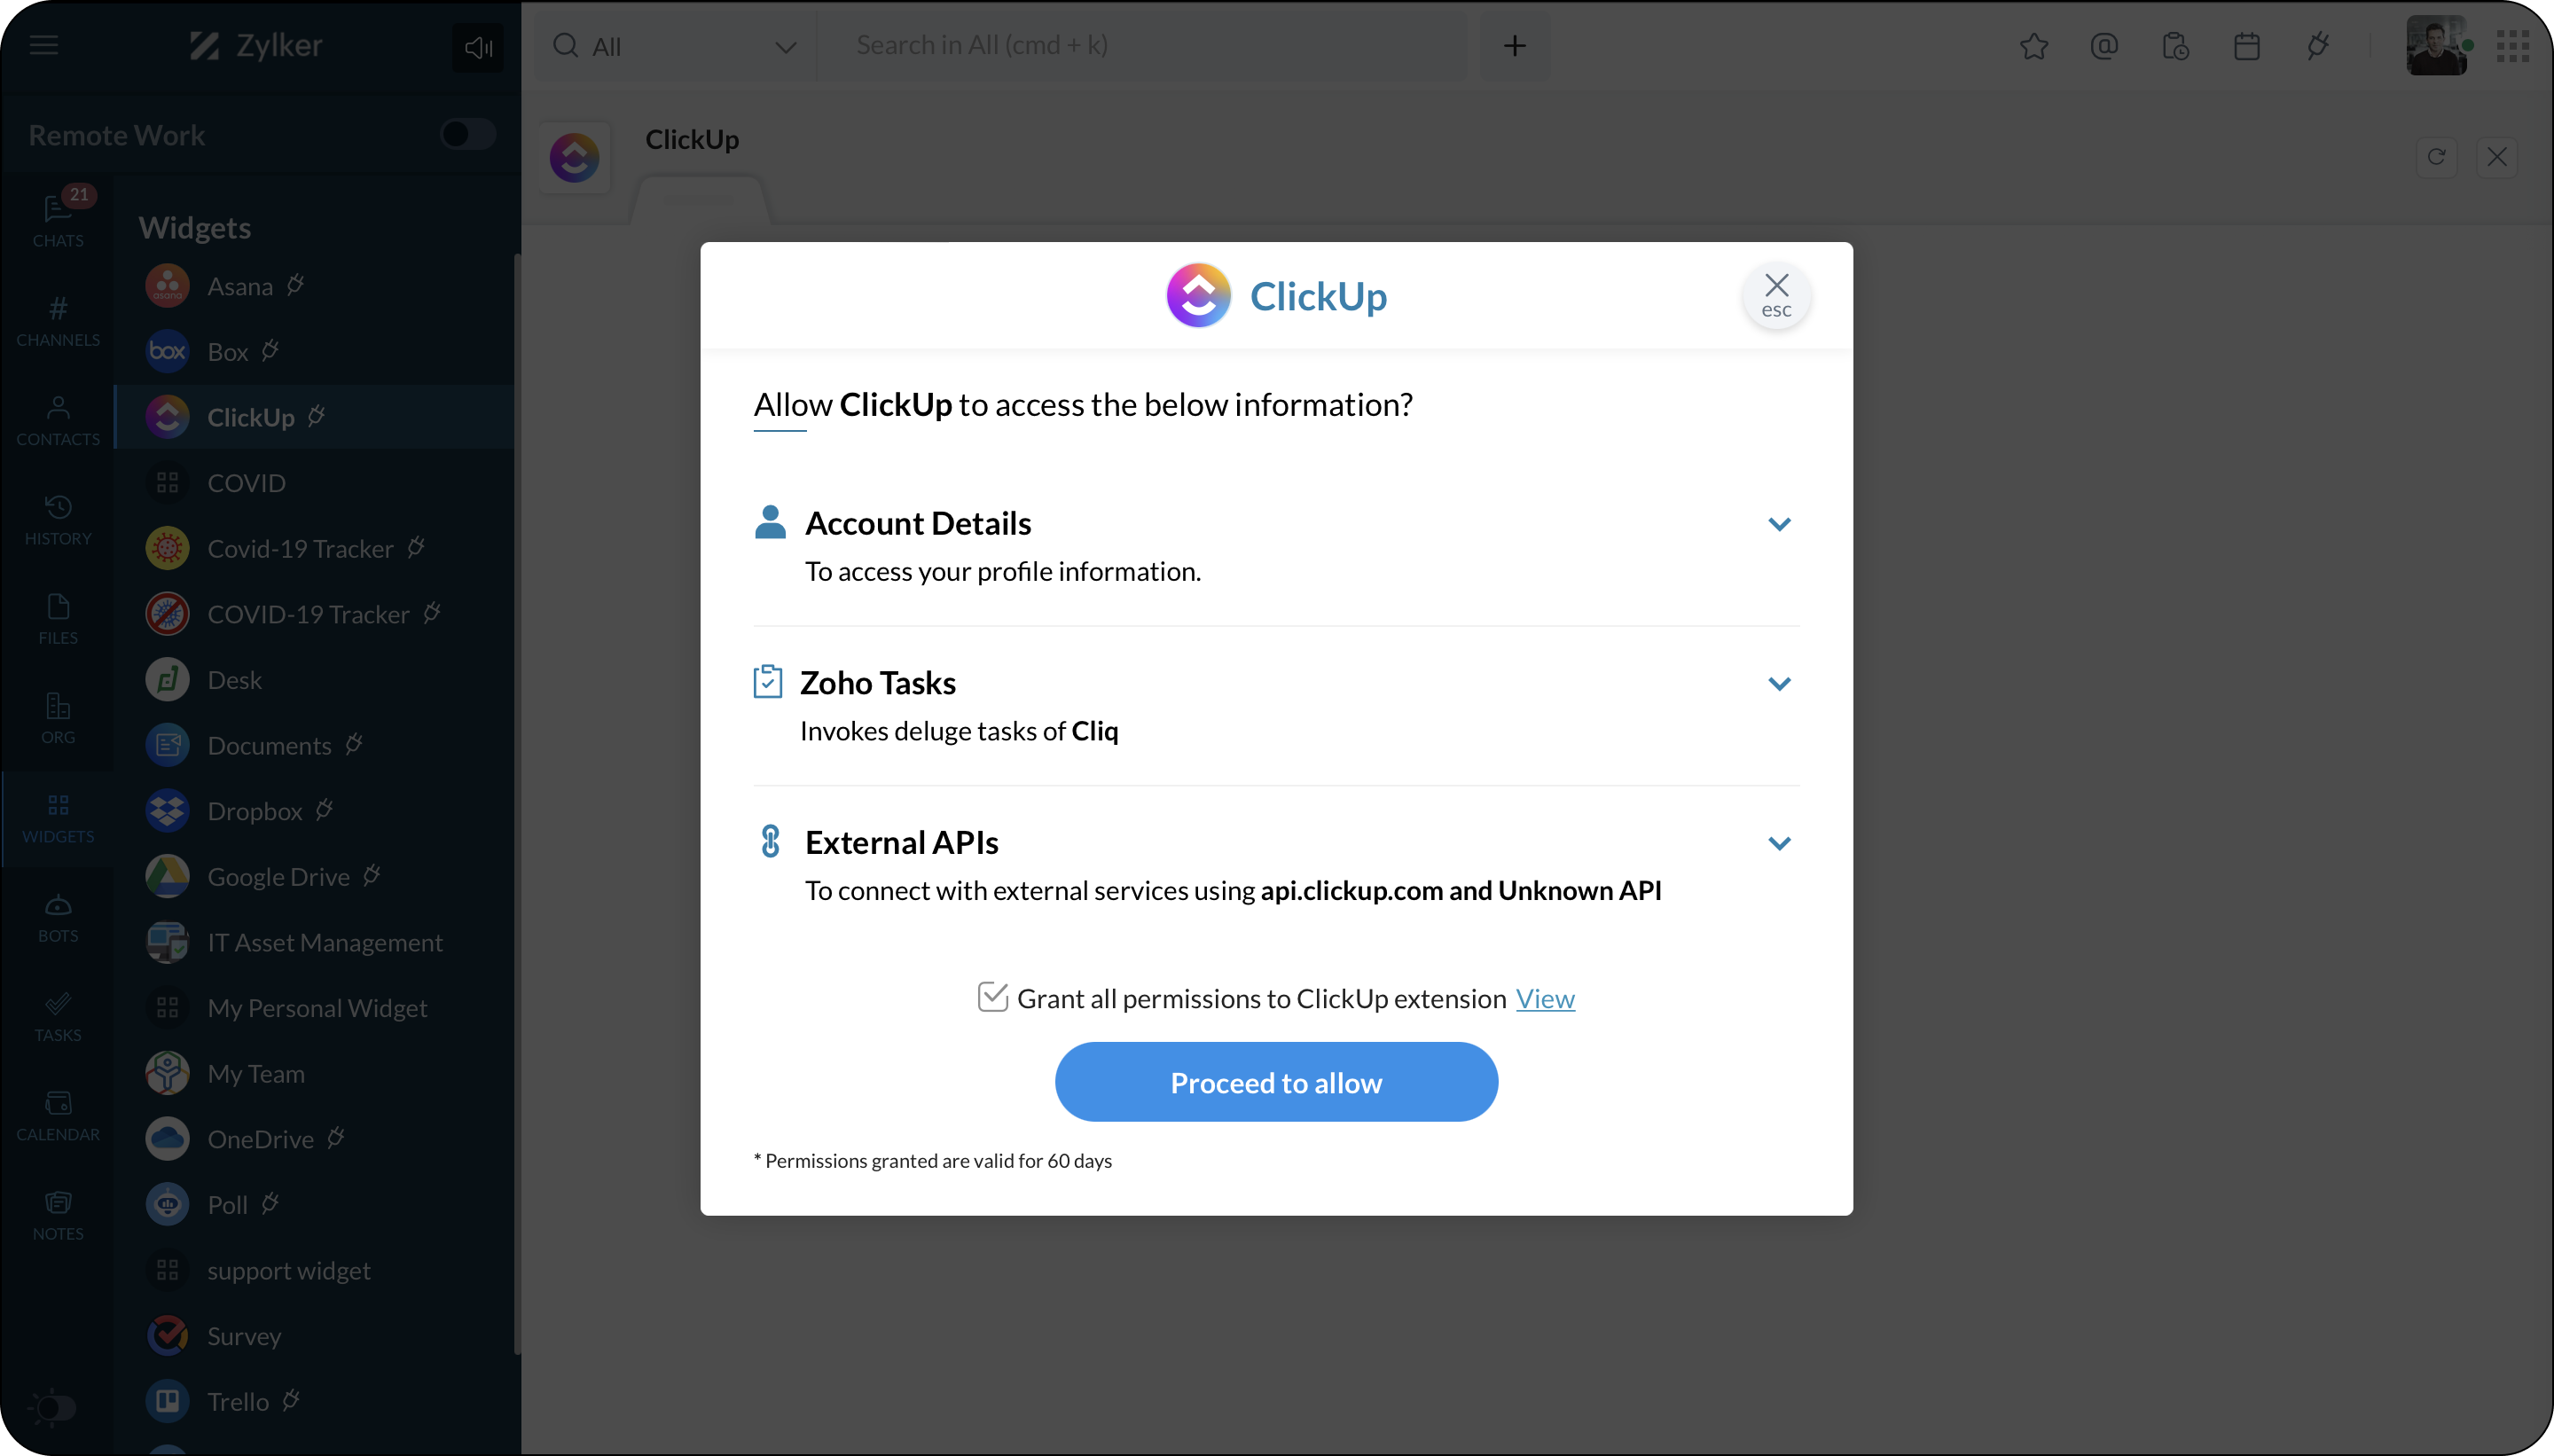Expand the Zoho Tasks permission chevron

click(x=1779, y=684)
